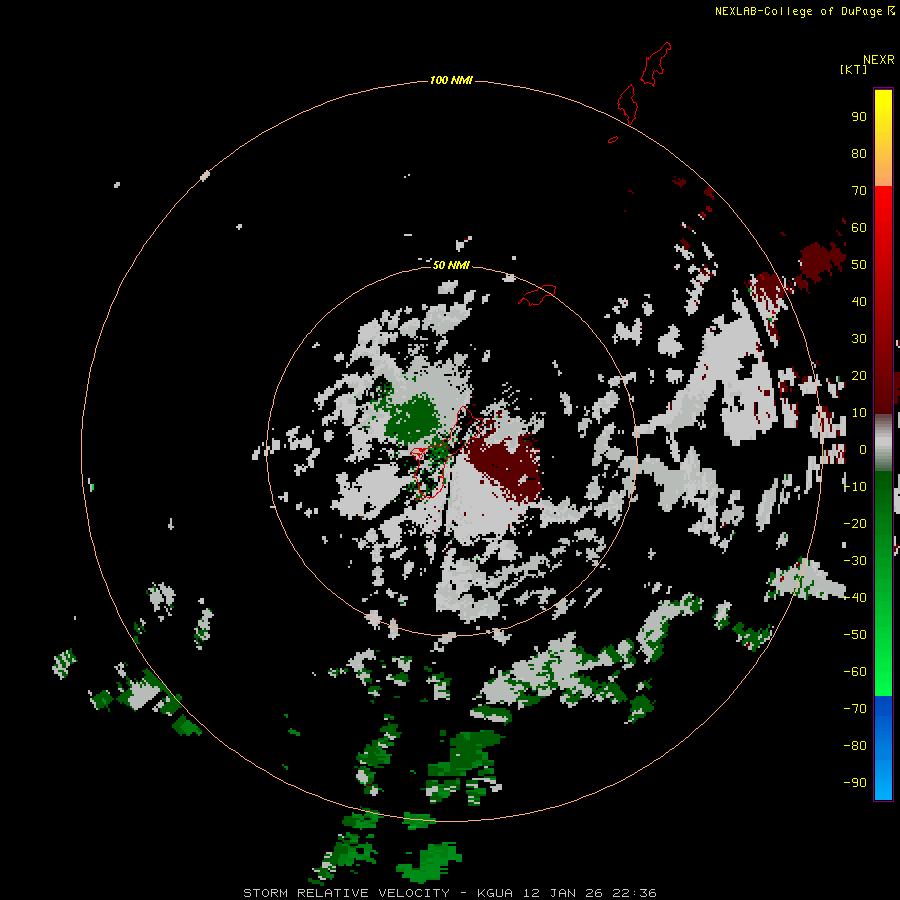Viewport: 900px width, 900px height.
Task: Click the 40 value on the velocity scale
Action: click(859, 302)
